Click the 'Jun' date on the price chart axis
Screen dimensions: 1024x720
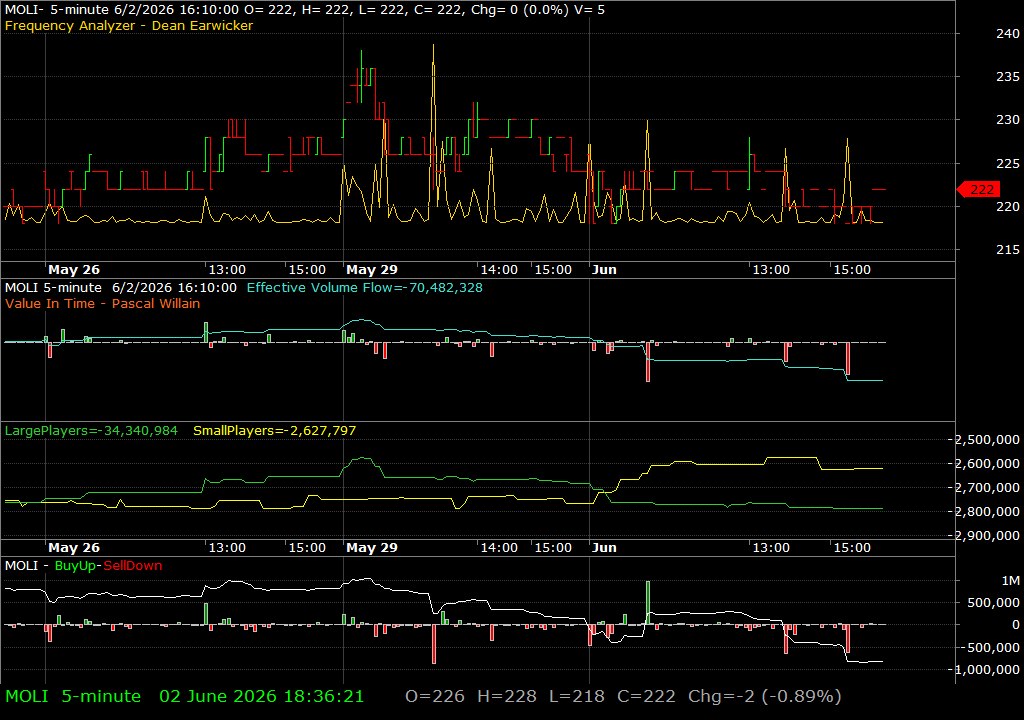pos(604,270)
